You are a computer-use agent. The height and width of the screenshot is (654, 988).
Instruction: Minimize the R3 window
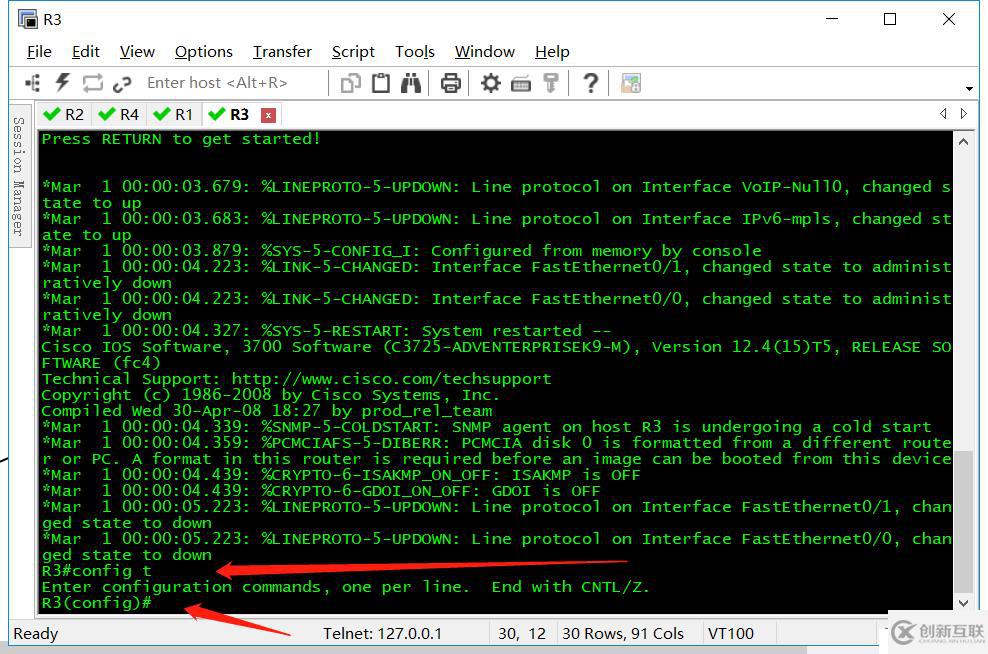click(x=832, y=20)
